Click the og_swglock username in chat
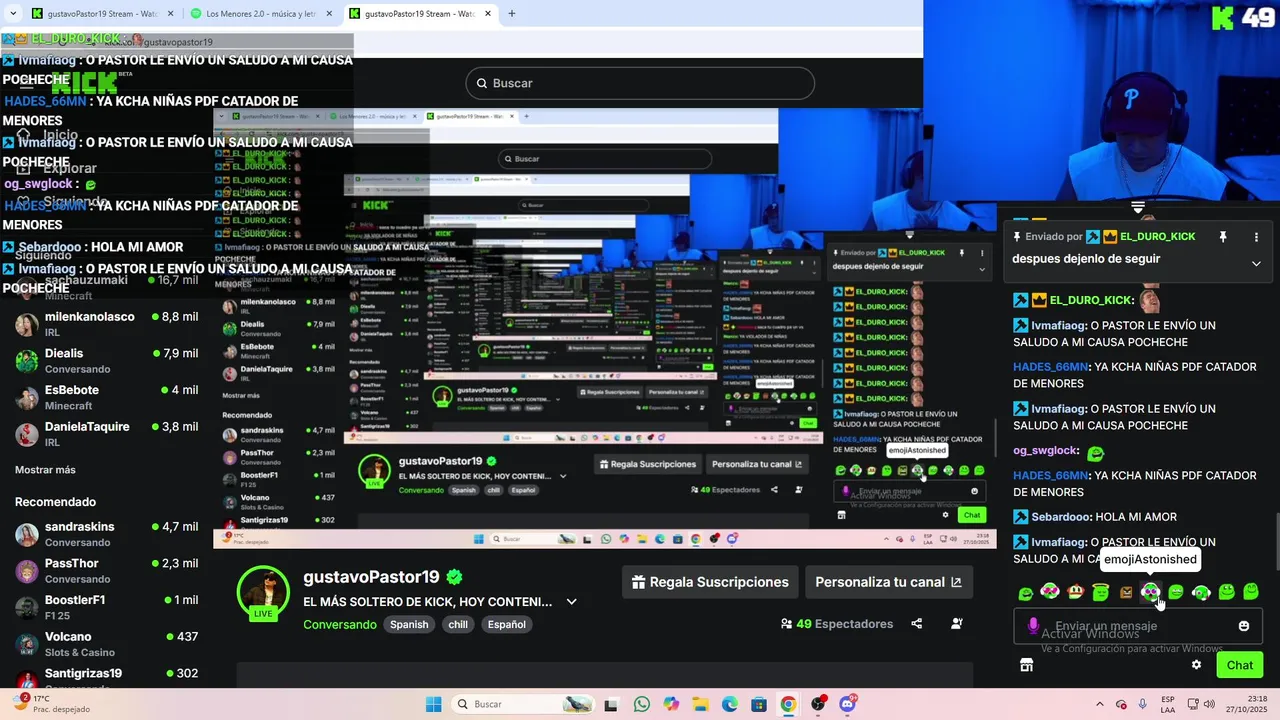Viewport: 1280px width, 720px height. point(1045,451)
